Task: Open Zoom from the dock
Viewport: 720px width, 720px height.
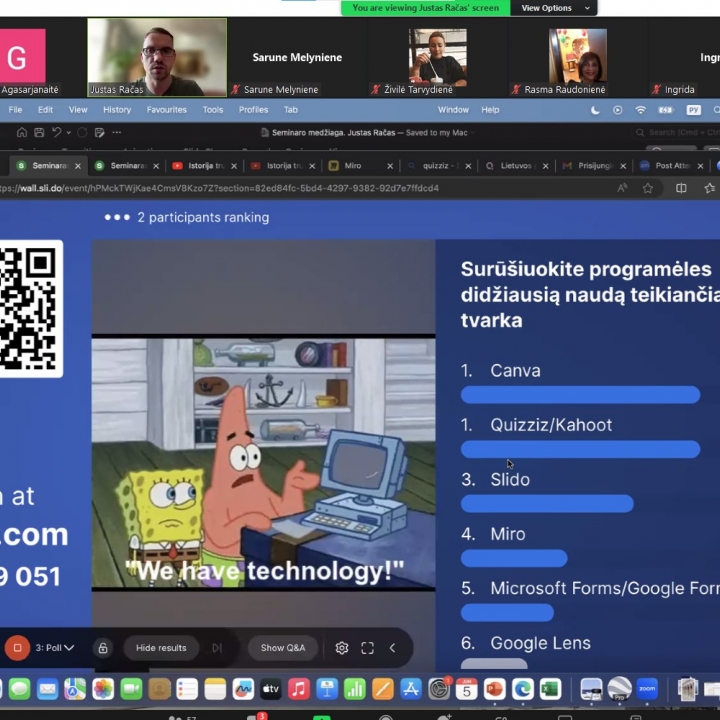Action: click(x=647, y=689)
